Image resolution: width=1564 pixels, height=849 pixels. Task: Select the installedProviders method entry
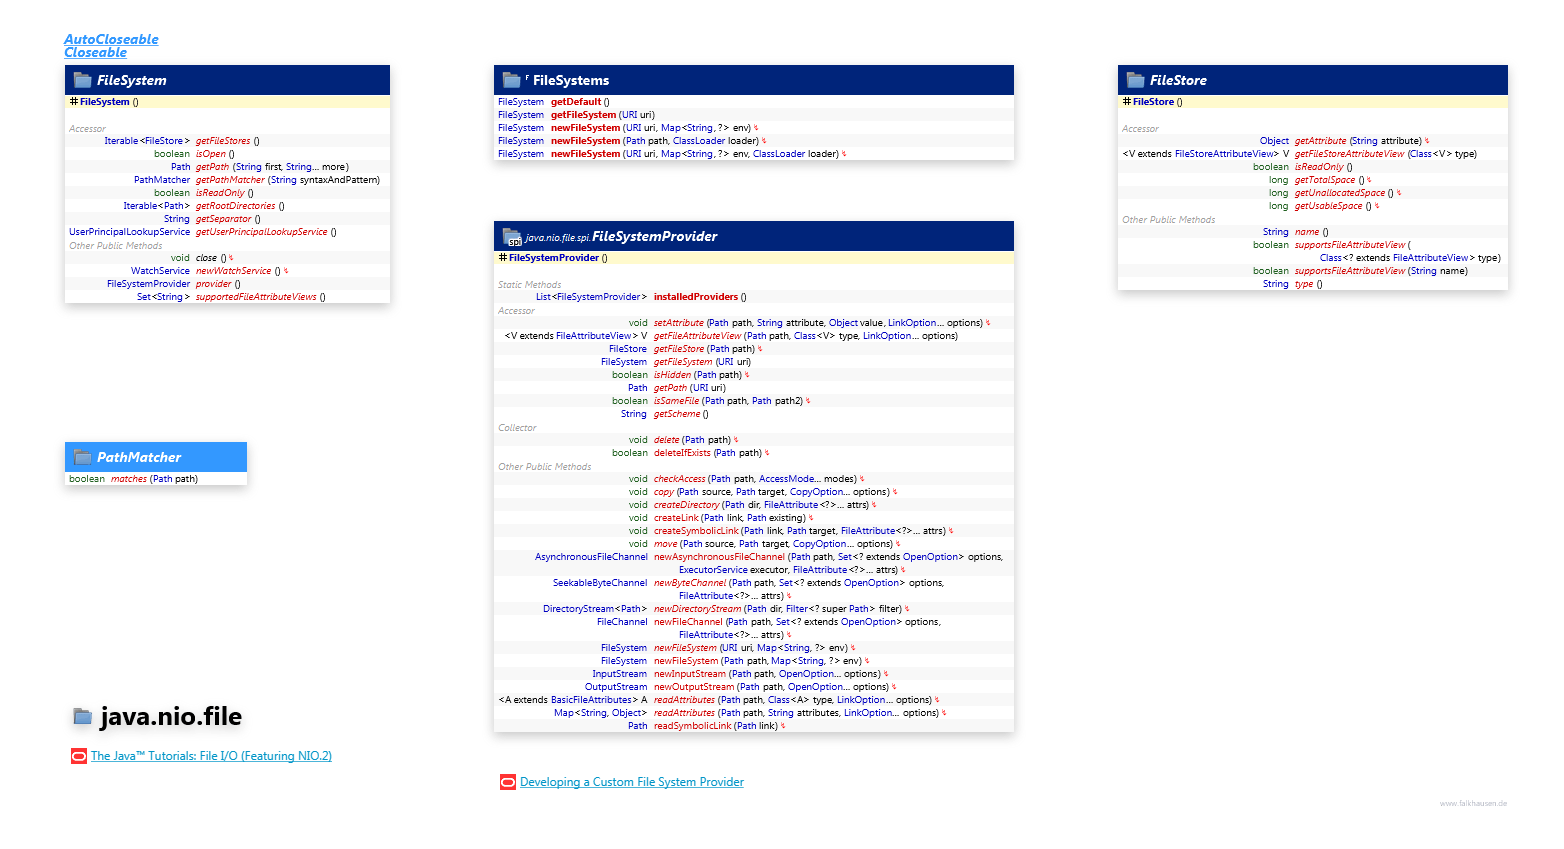(696, 296)
